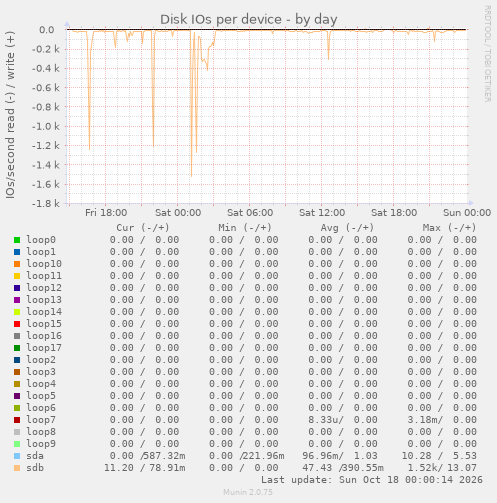Click the loop11 yellow color swatch
The height and width of the screenshot is (503, 497).
(x=17, y=276)
